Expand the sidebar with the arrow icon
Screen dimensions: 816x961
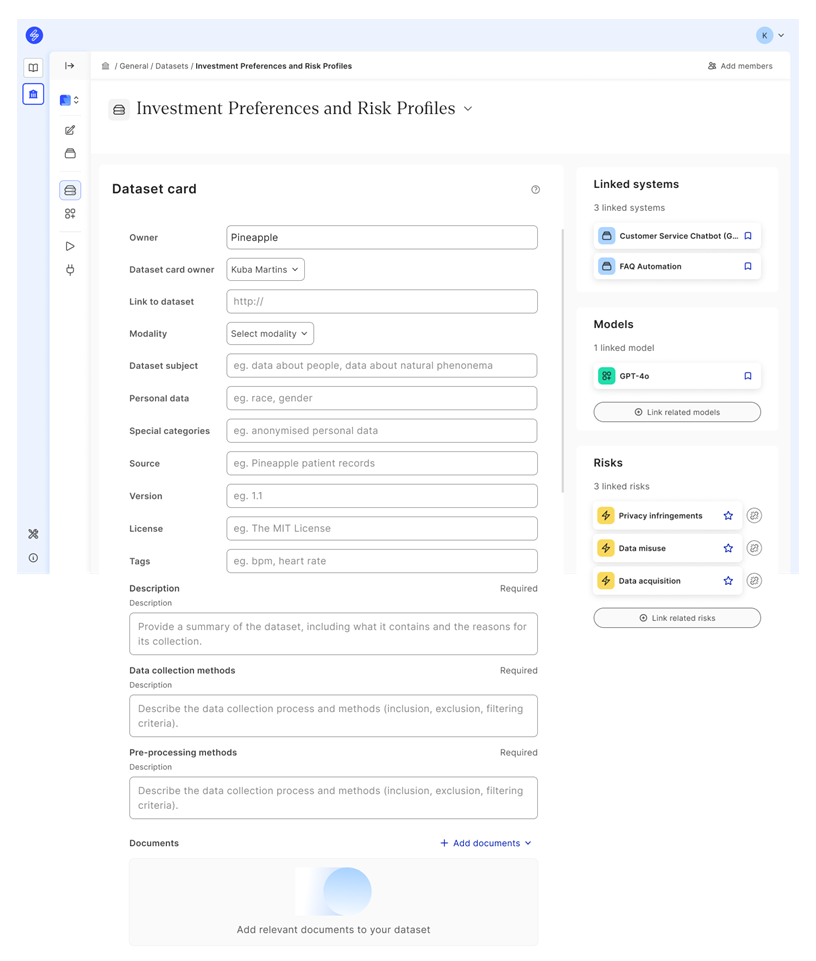(x=70, y=66)
